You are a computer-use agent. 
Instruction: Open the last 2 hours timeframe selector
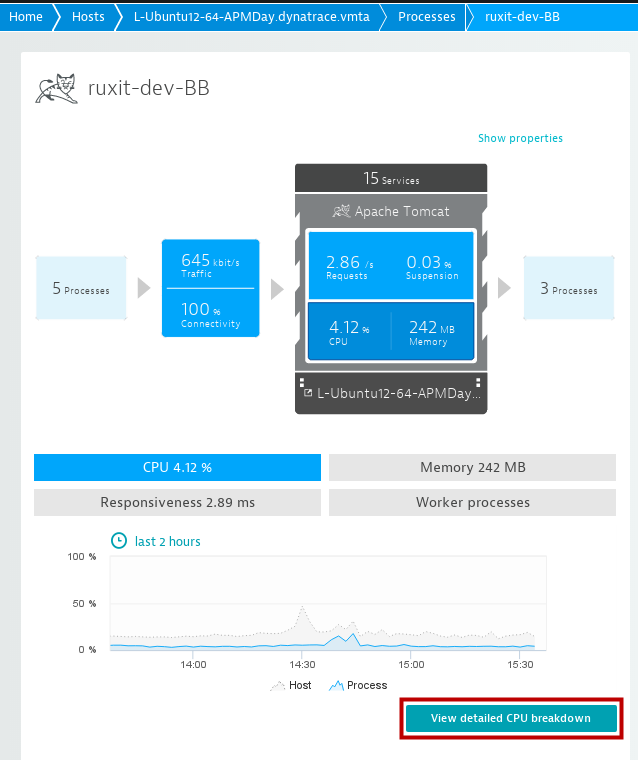pos(167,542)
